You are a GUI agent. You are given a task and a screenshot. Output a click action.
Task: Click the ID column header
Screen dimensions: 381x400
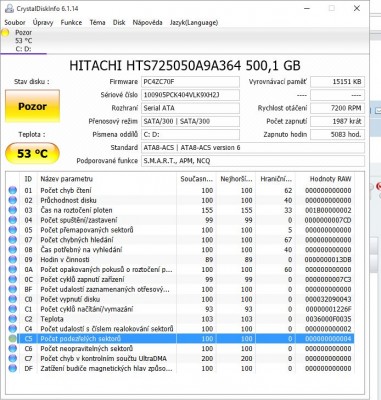(x=28, y=179)
